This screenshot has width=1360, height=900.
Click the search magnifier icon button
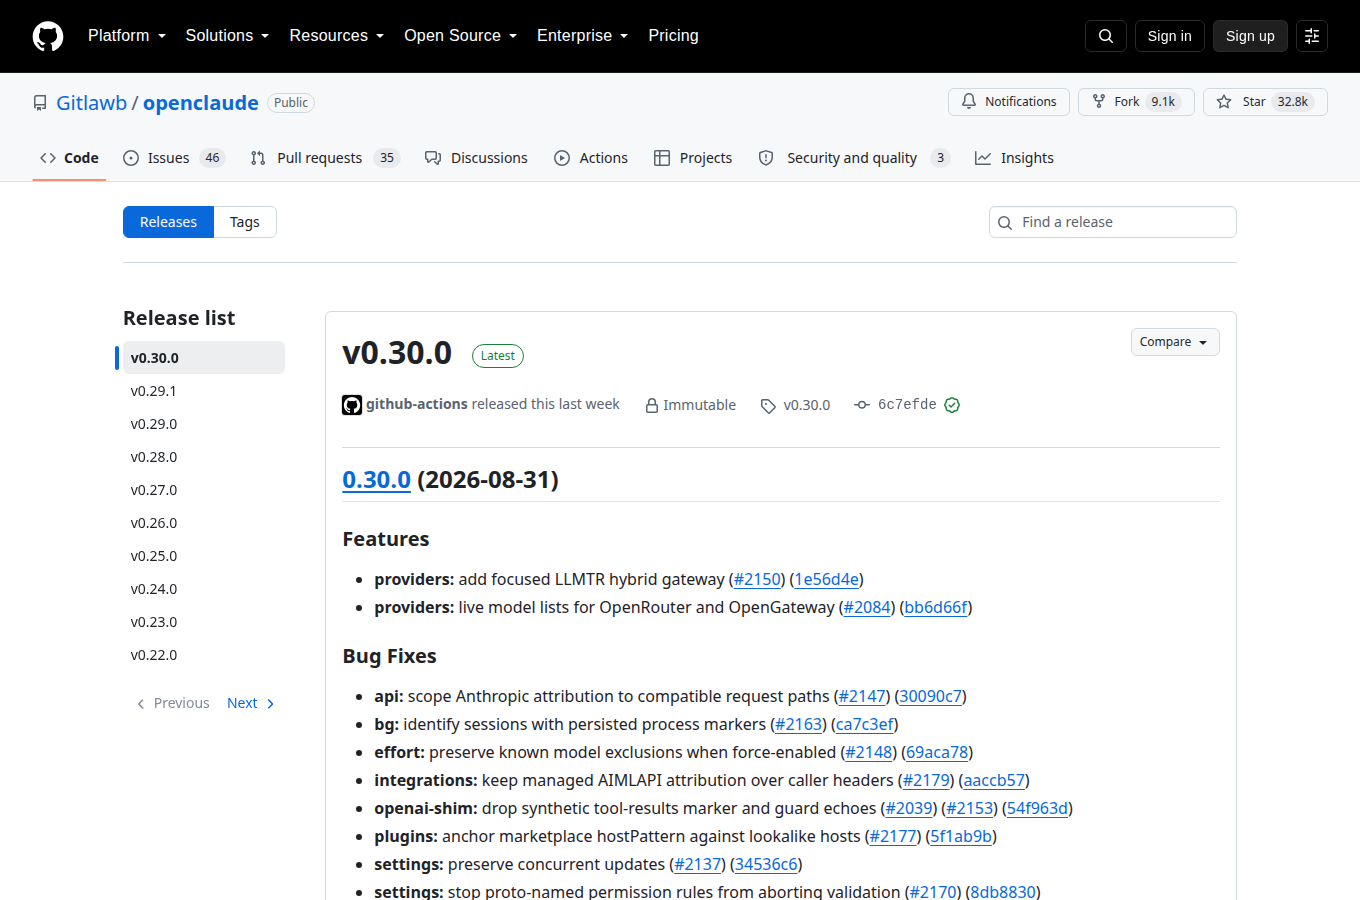1106,36
